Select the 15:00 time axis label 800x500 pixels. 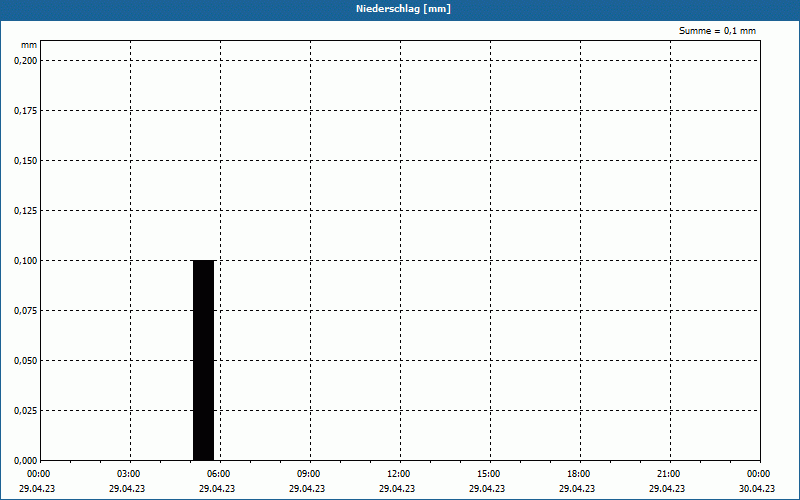point(488,474)
